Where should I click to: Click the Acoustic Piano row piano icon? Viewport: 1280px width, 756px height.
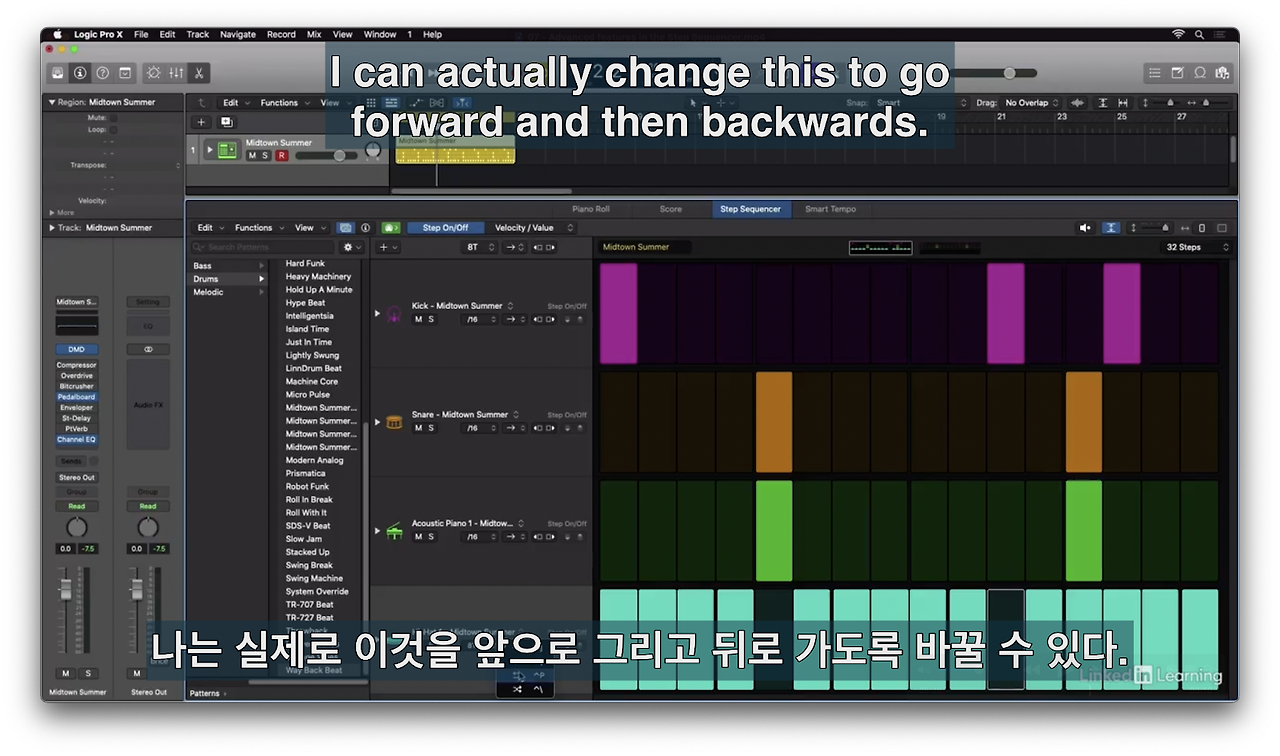[394, 531]
